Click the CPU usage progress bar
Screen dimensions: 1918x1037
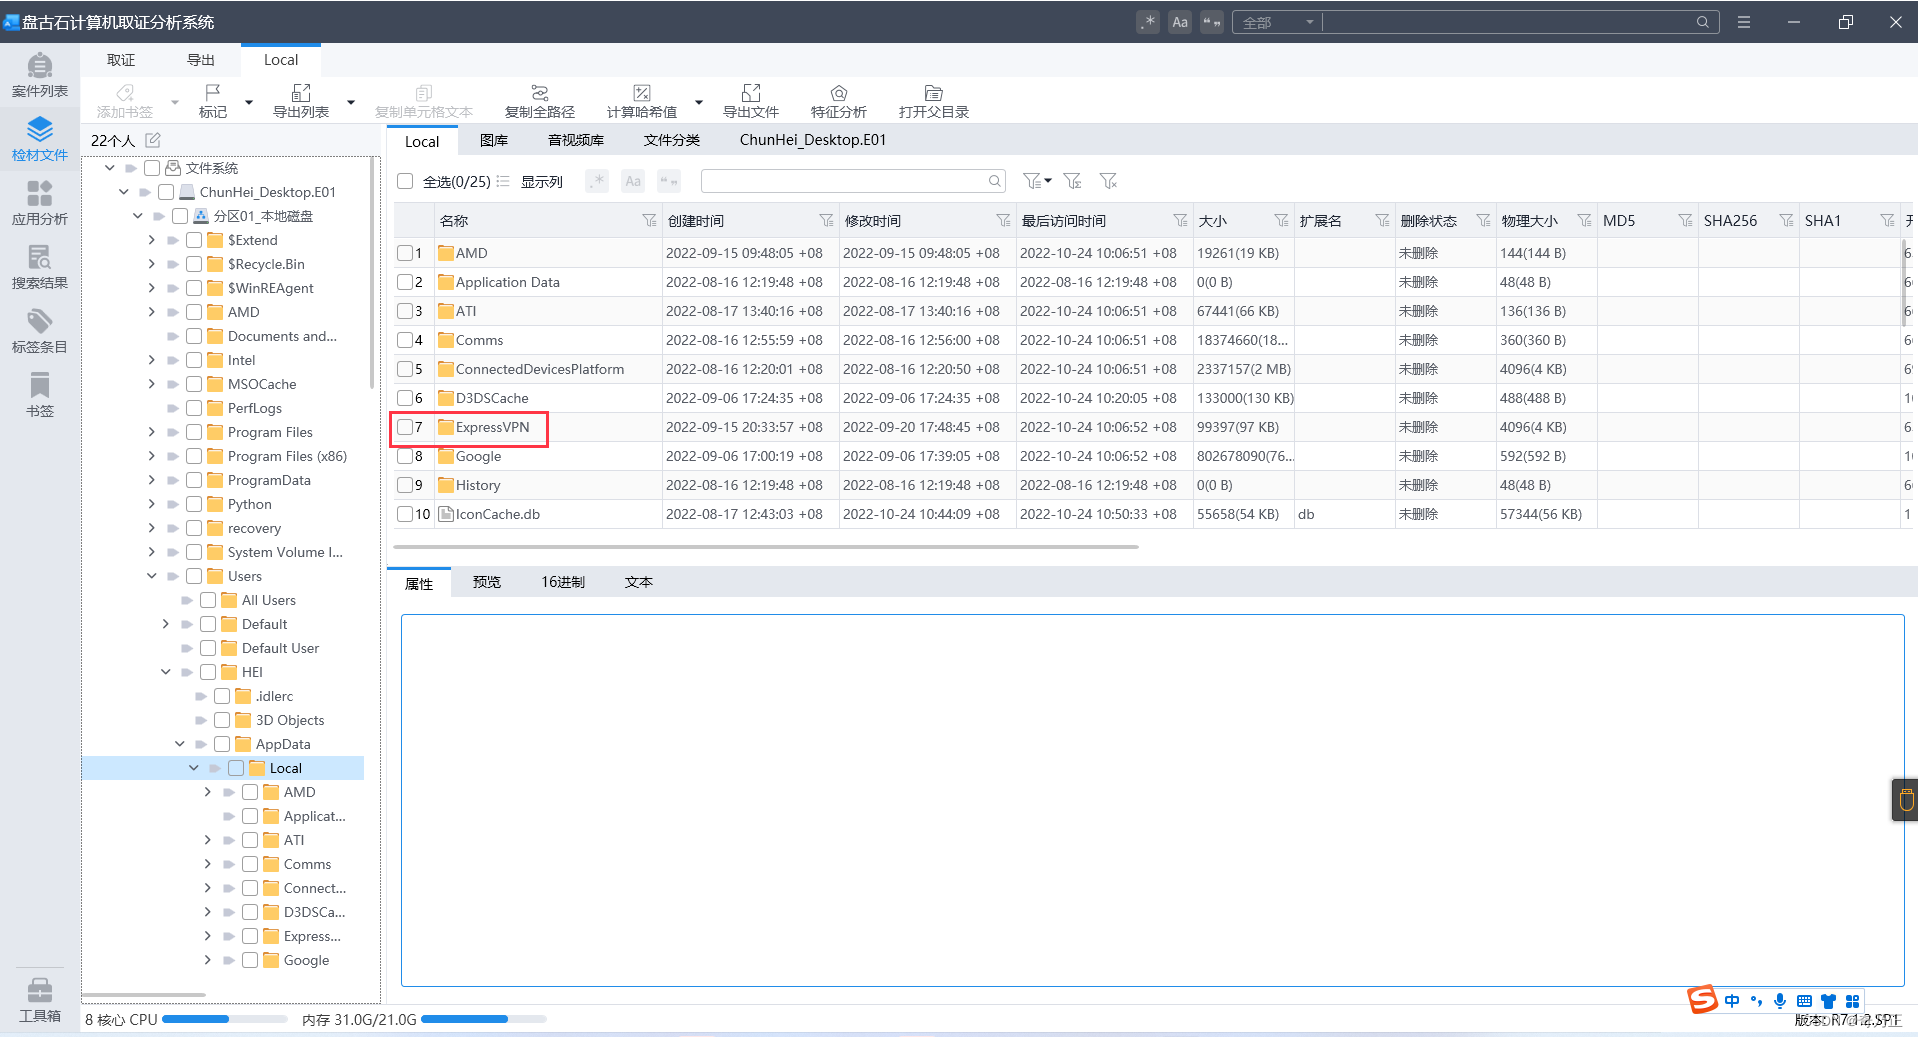pyautogui.click(x=225, y=1019)
